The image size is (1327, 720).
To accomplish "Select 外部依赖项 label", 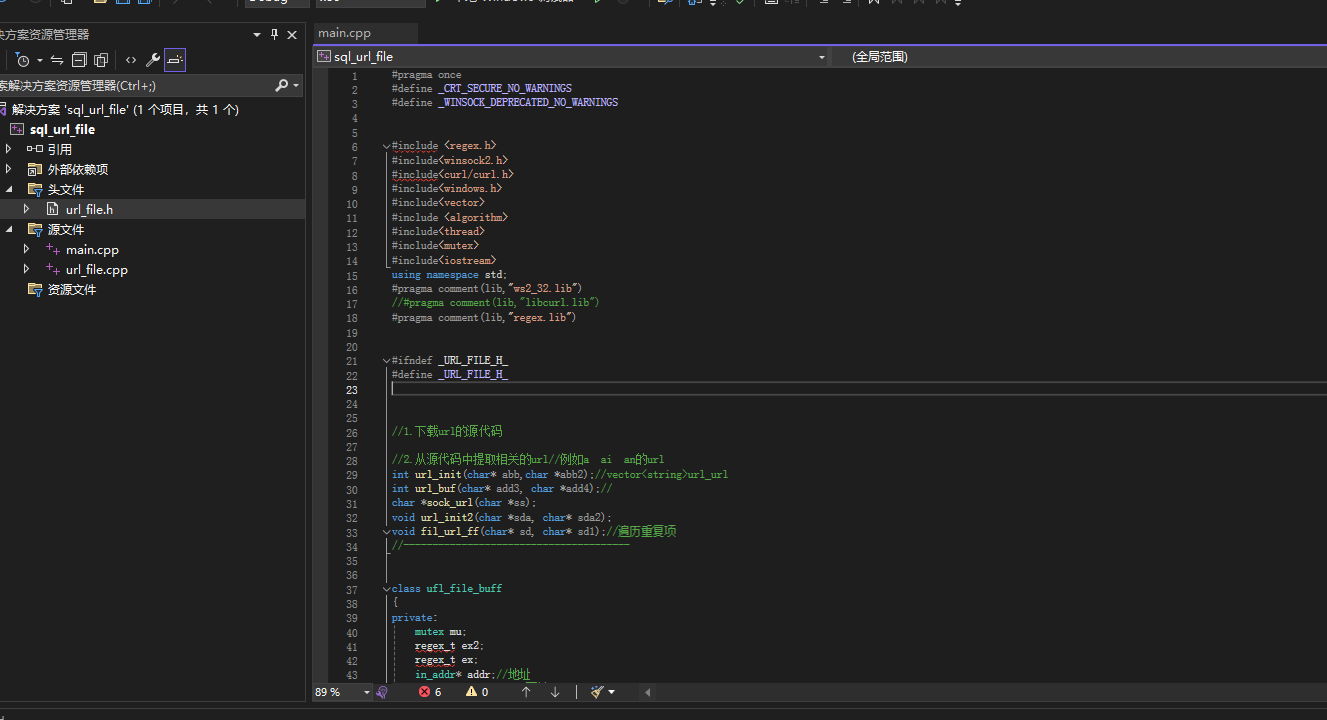I will (78, 170).
